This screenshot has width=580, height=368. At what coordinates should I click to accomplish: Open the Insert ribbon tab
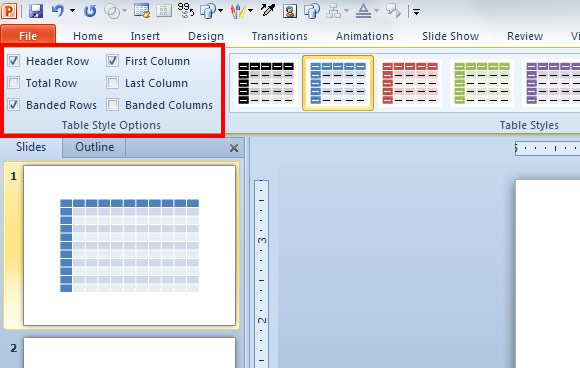(145, 36)
